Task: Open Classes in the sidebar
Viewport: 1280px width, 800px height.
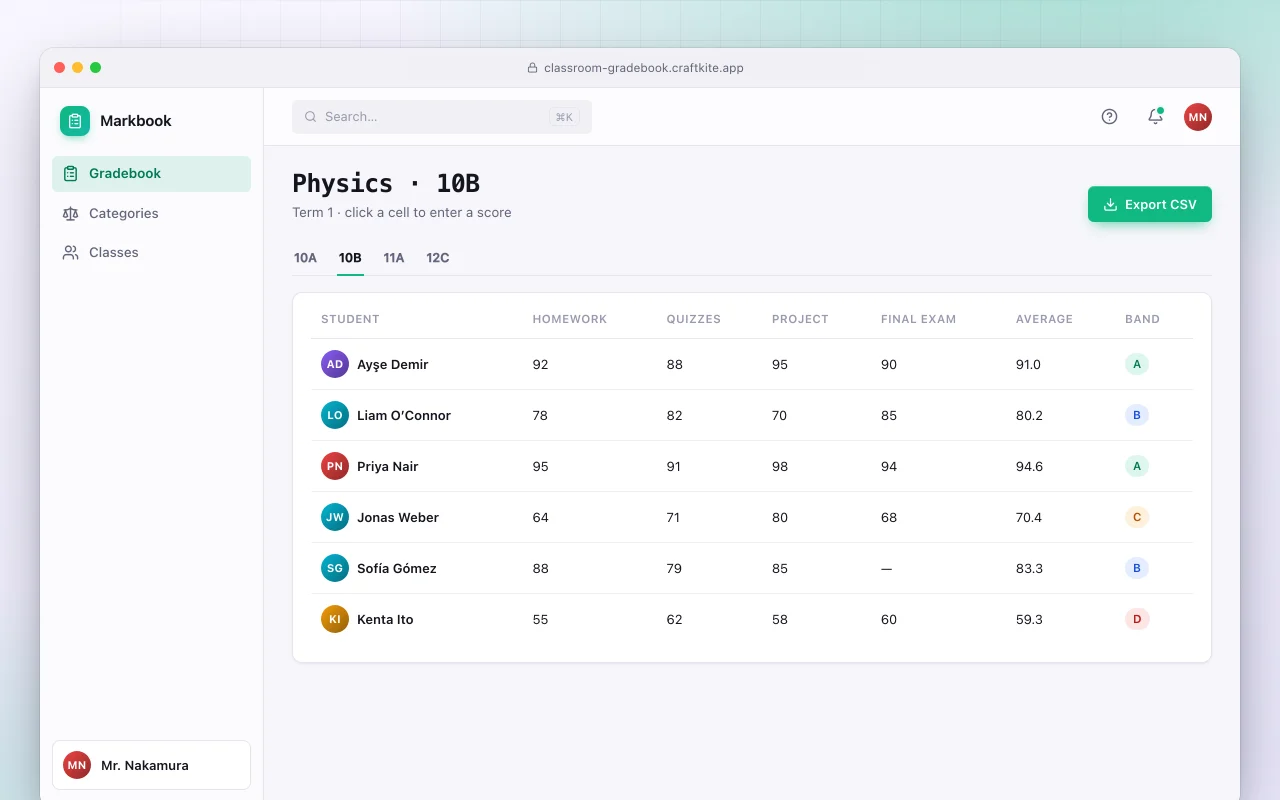Action: (151, 252)
